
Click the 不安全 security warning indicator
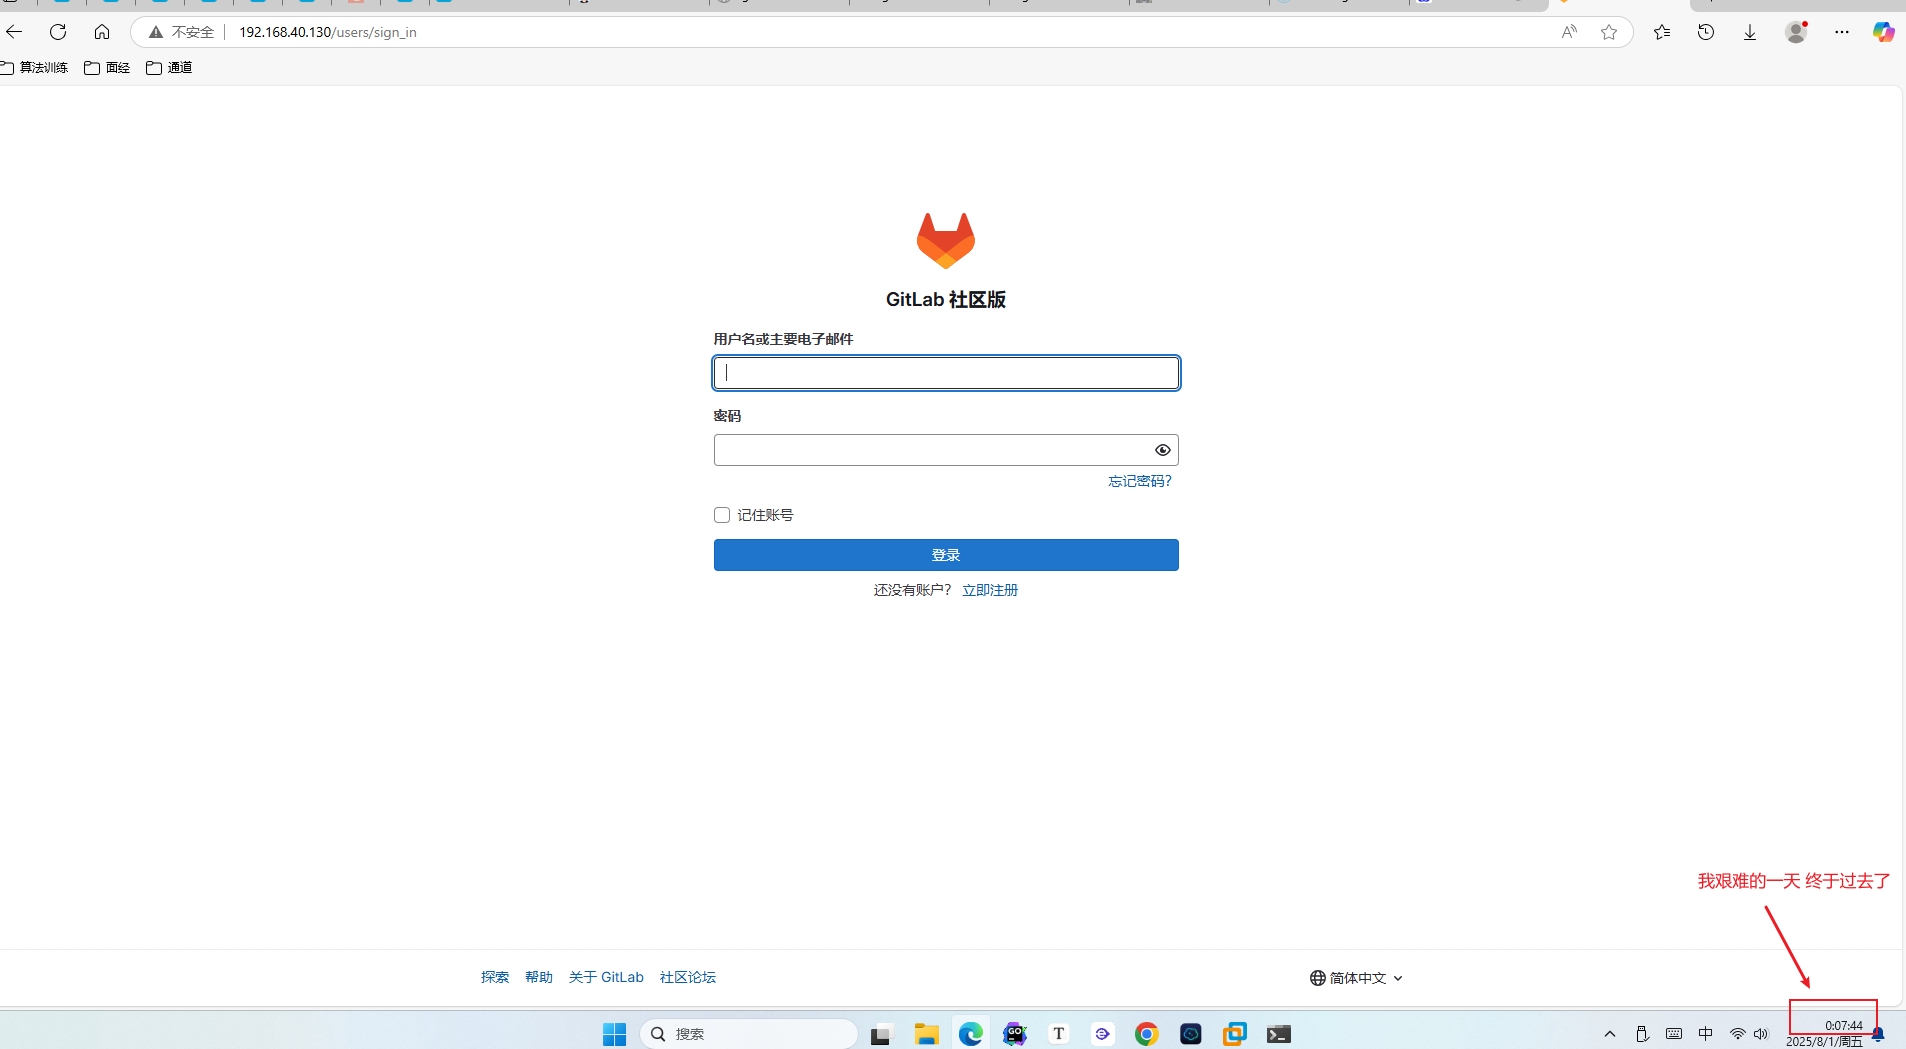click(x=181, y=32)
